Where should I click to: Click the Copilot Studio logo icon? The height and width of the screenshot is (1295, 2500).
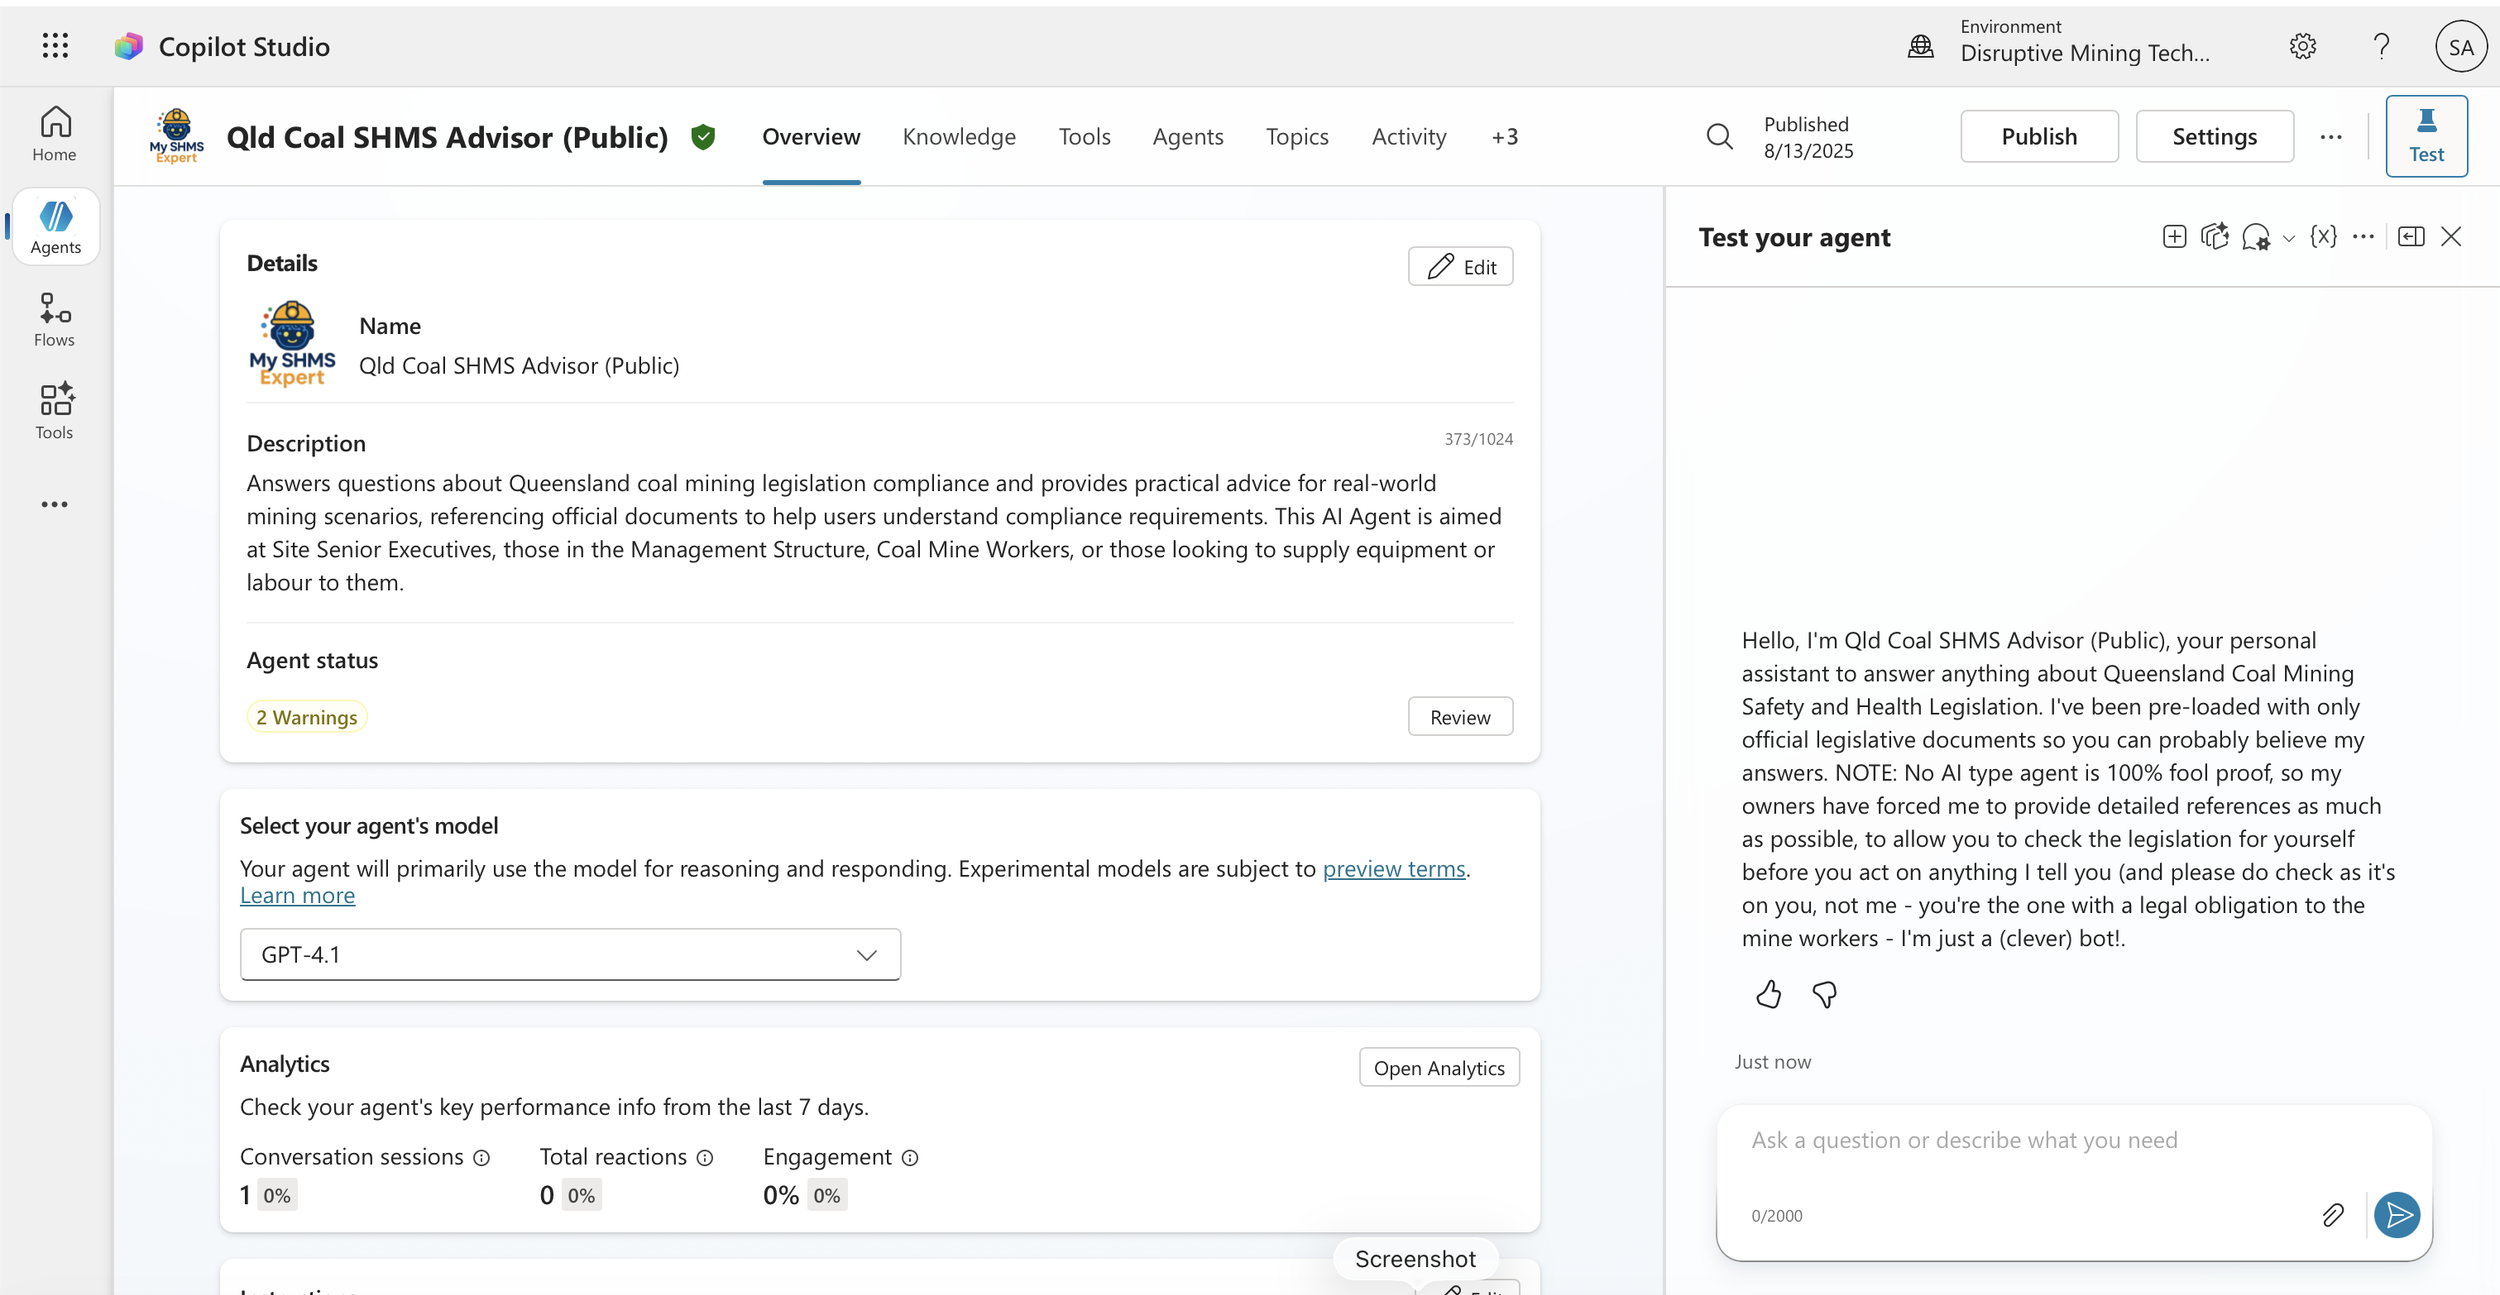[x=128, y=46]
